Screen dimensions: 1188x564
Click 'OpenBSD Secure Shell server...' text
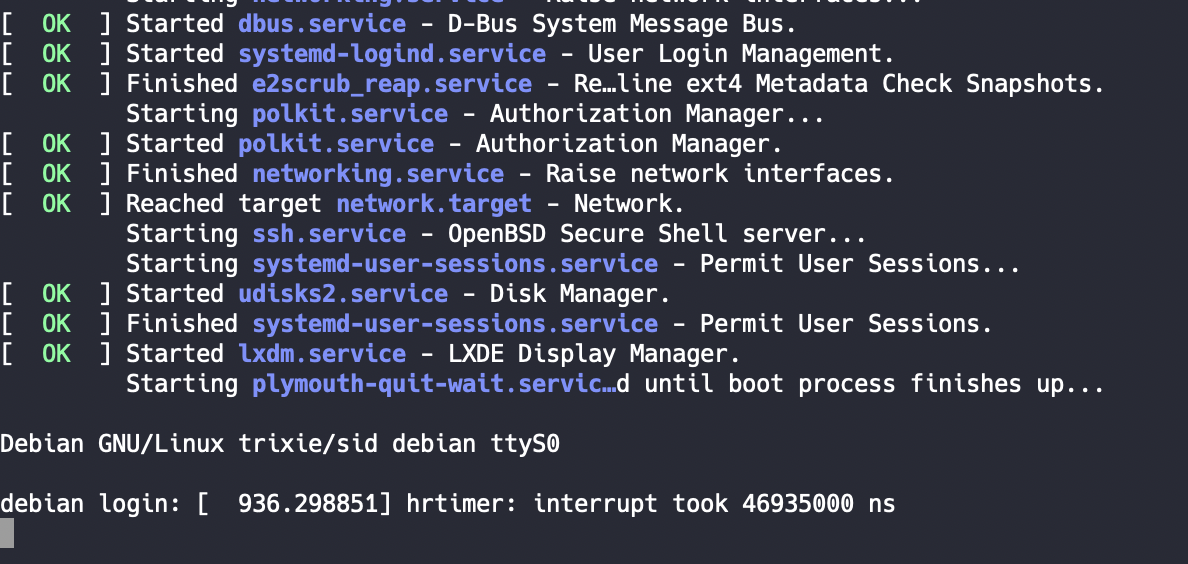click(657, 234)
